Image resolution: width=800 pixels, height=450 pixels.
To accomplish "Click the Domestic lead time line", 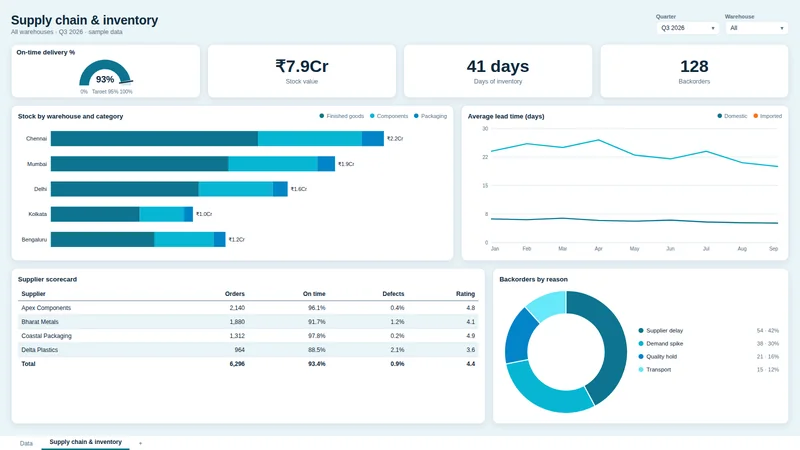I will pos(634,221).
